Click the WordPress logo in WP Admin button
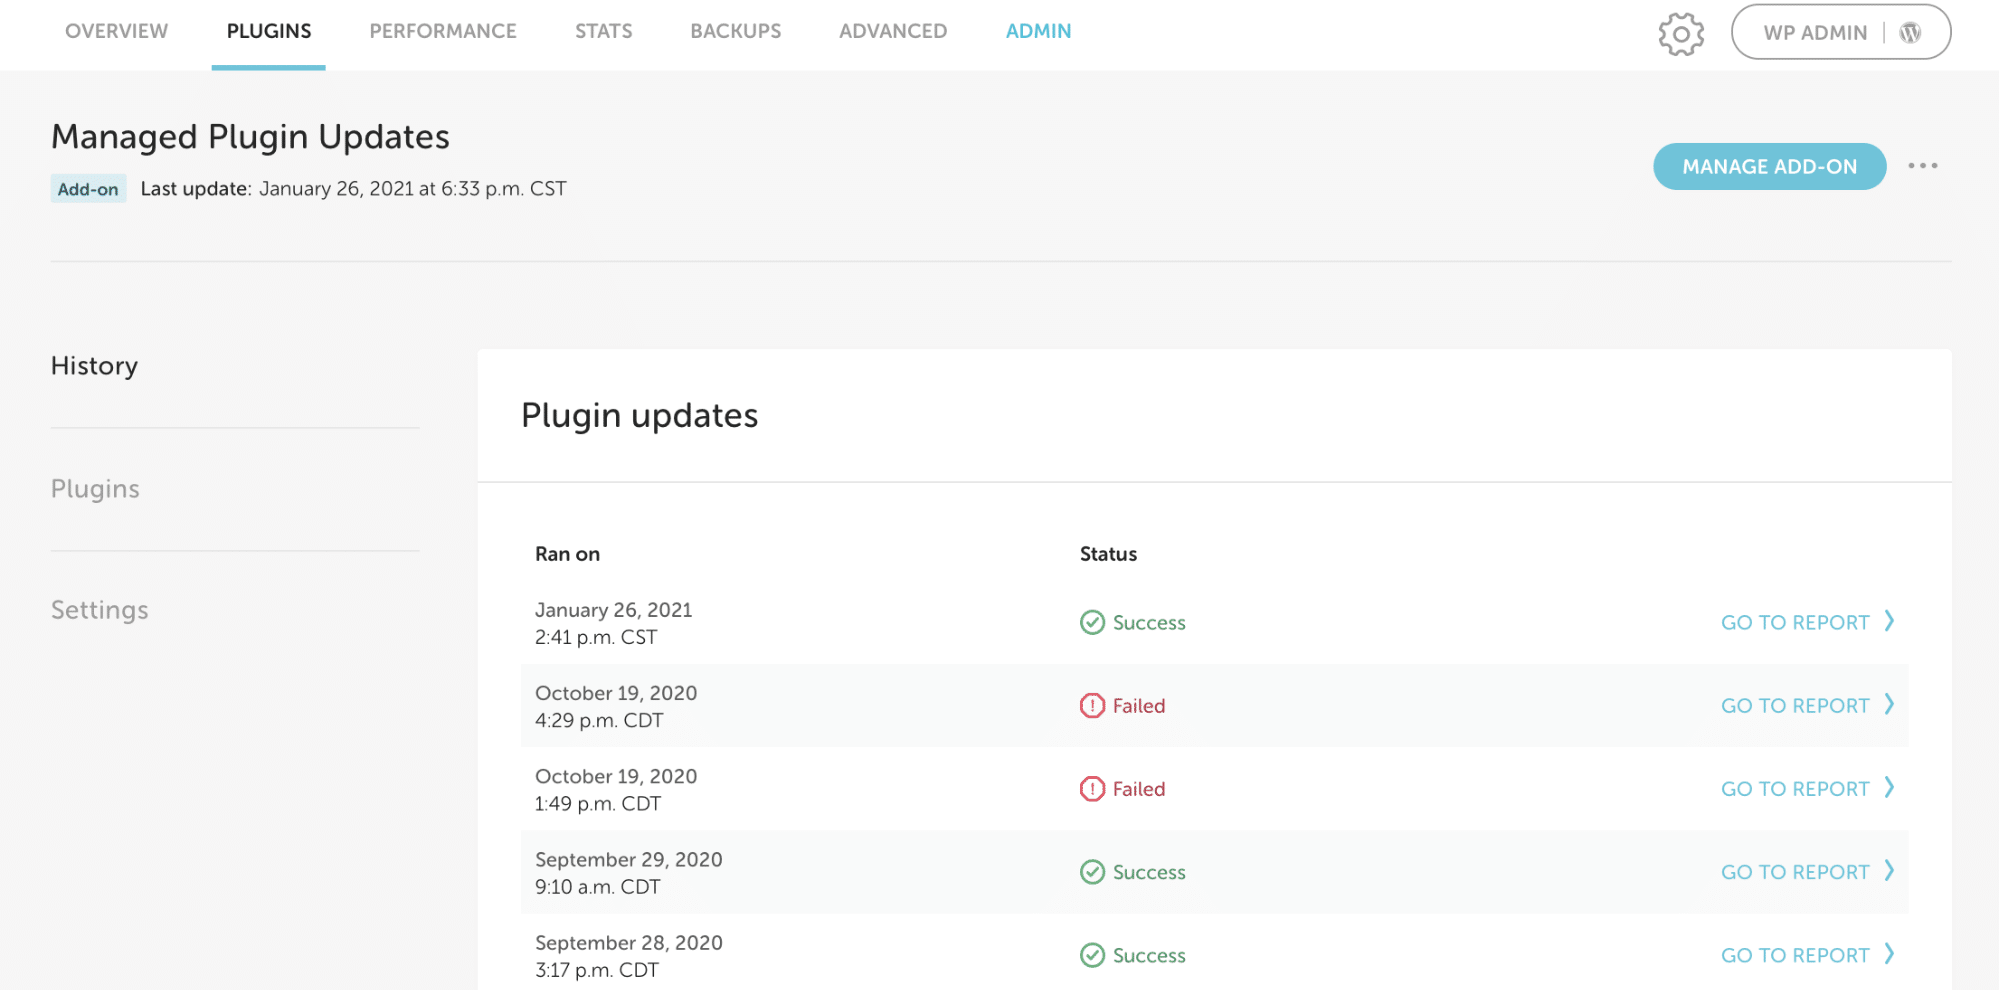This screenshot has height=990, width=1999. point(1910,33)
